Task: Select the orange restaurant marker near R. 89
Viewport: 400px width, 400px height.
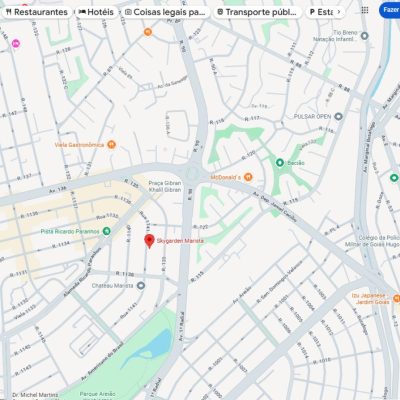Action: click(148, 32)
